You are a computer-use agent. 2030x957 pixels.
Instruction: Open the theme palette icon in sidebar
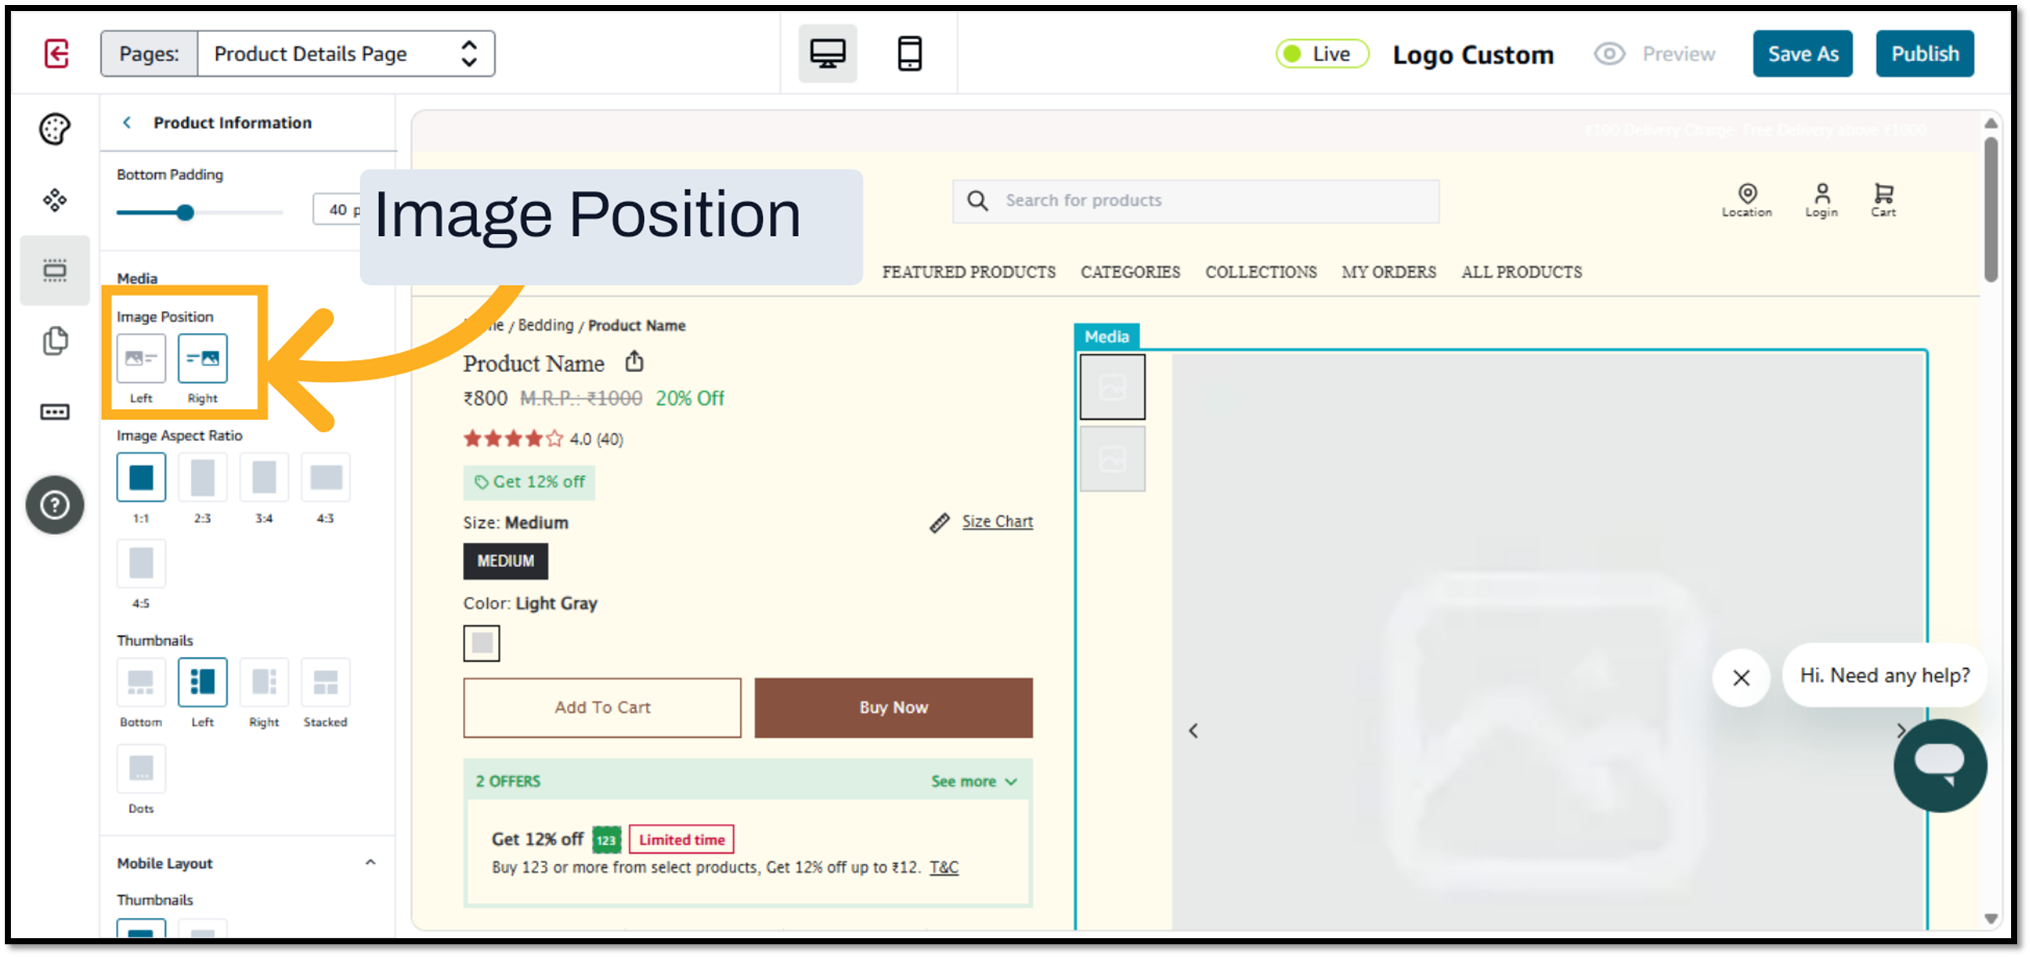click(x=55, y=129)
